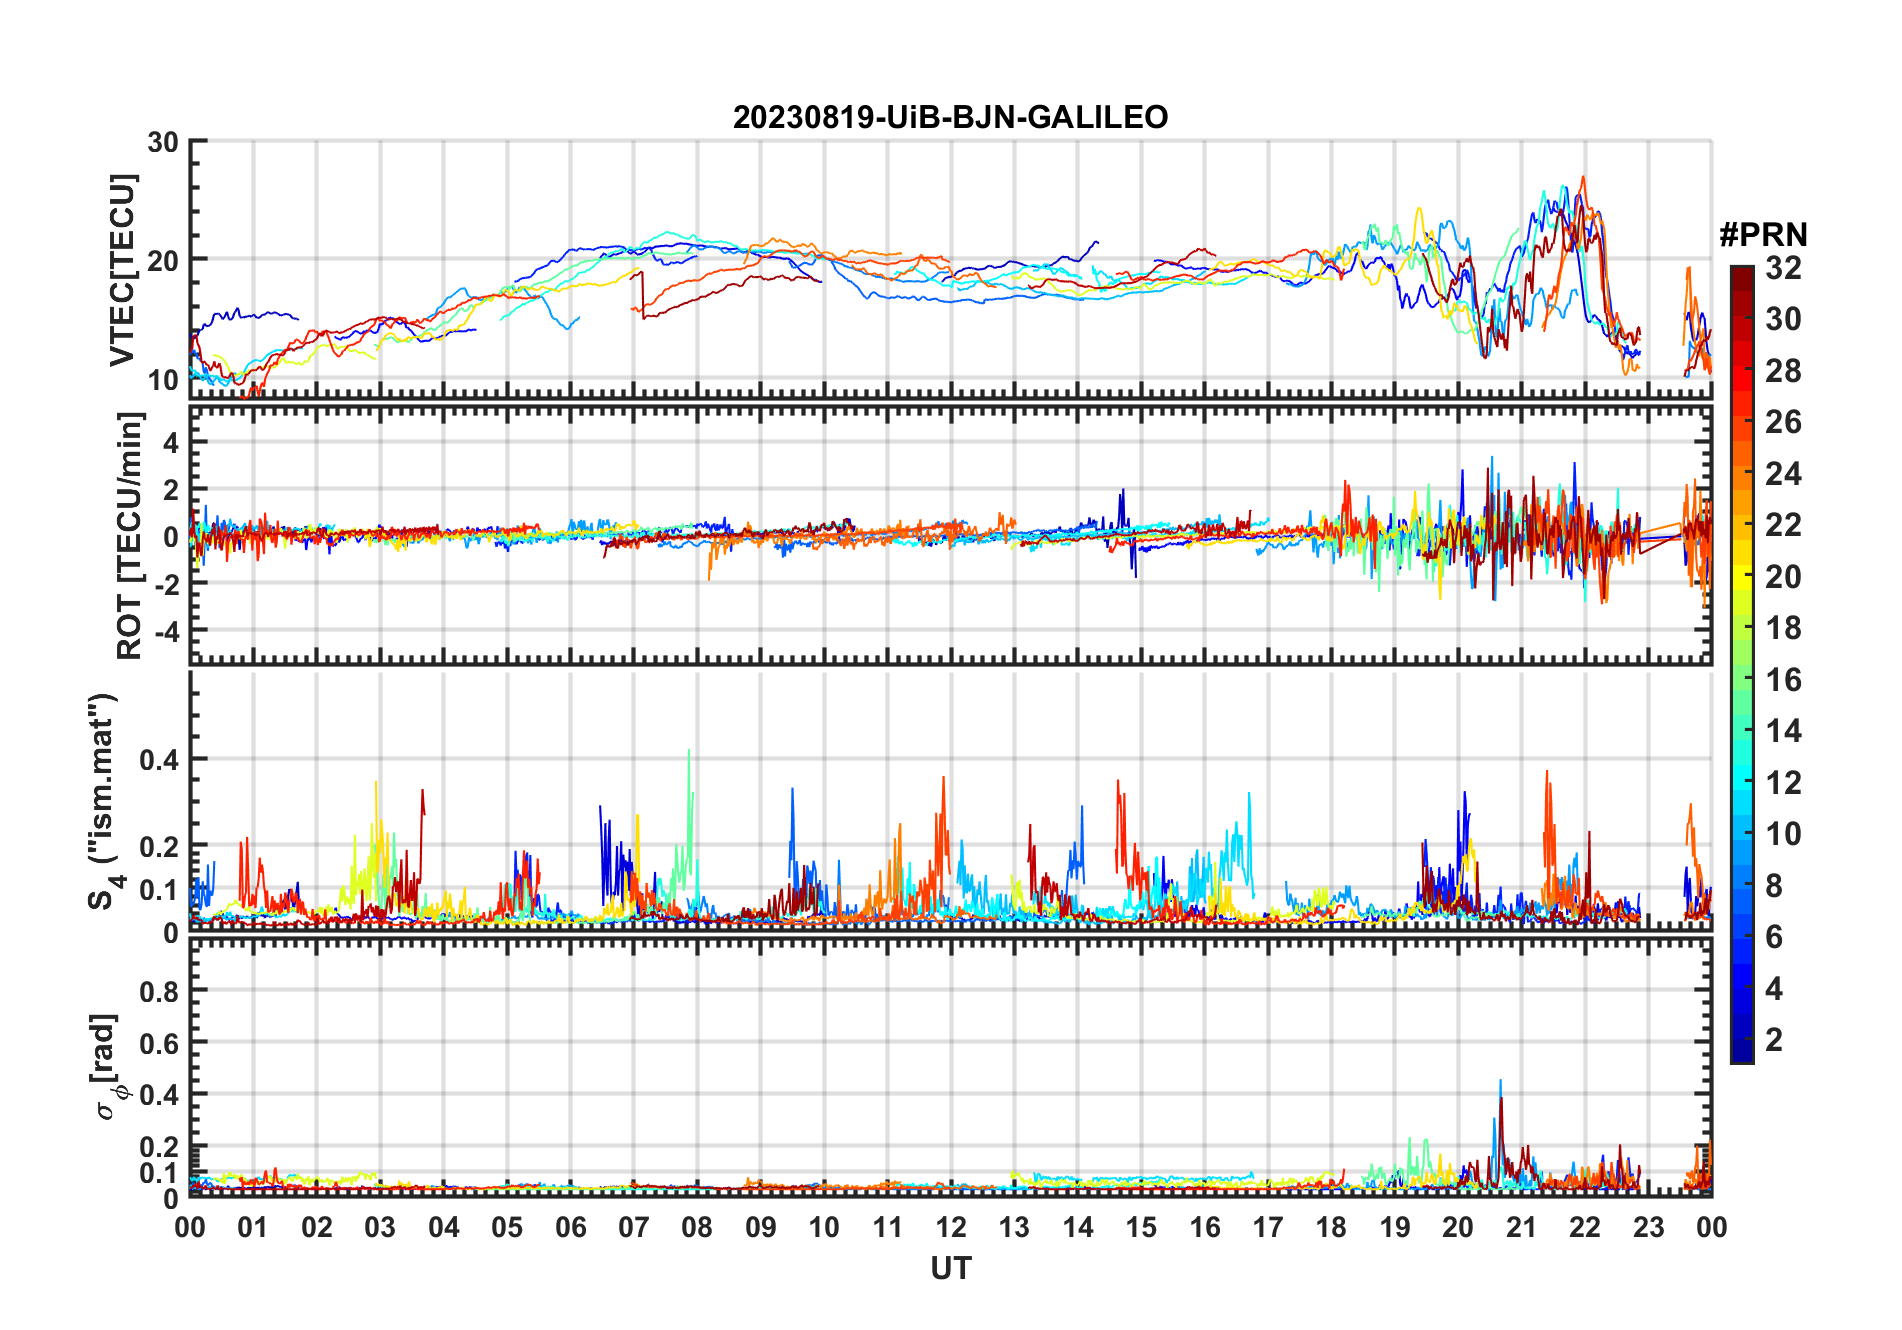
Task: Select the colorbar tick label 14
Action: (1783, 731)
